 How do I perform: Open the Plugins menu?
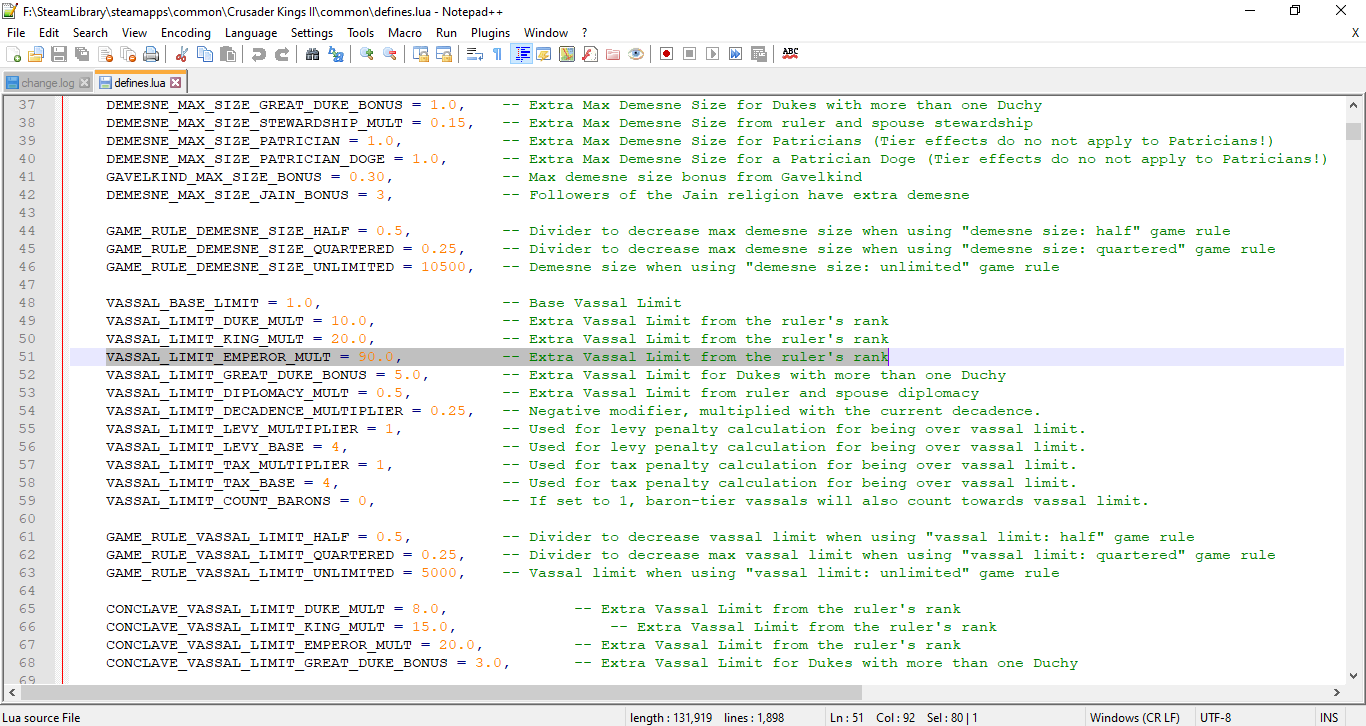[490, 32]
